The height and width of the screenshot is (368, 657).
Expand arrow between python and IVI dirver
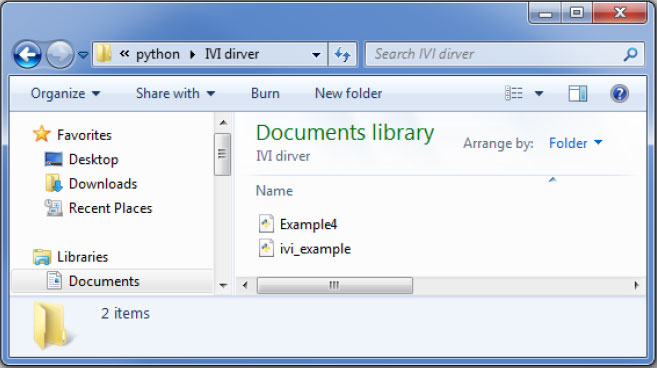(x=192, y=54)
